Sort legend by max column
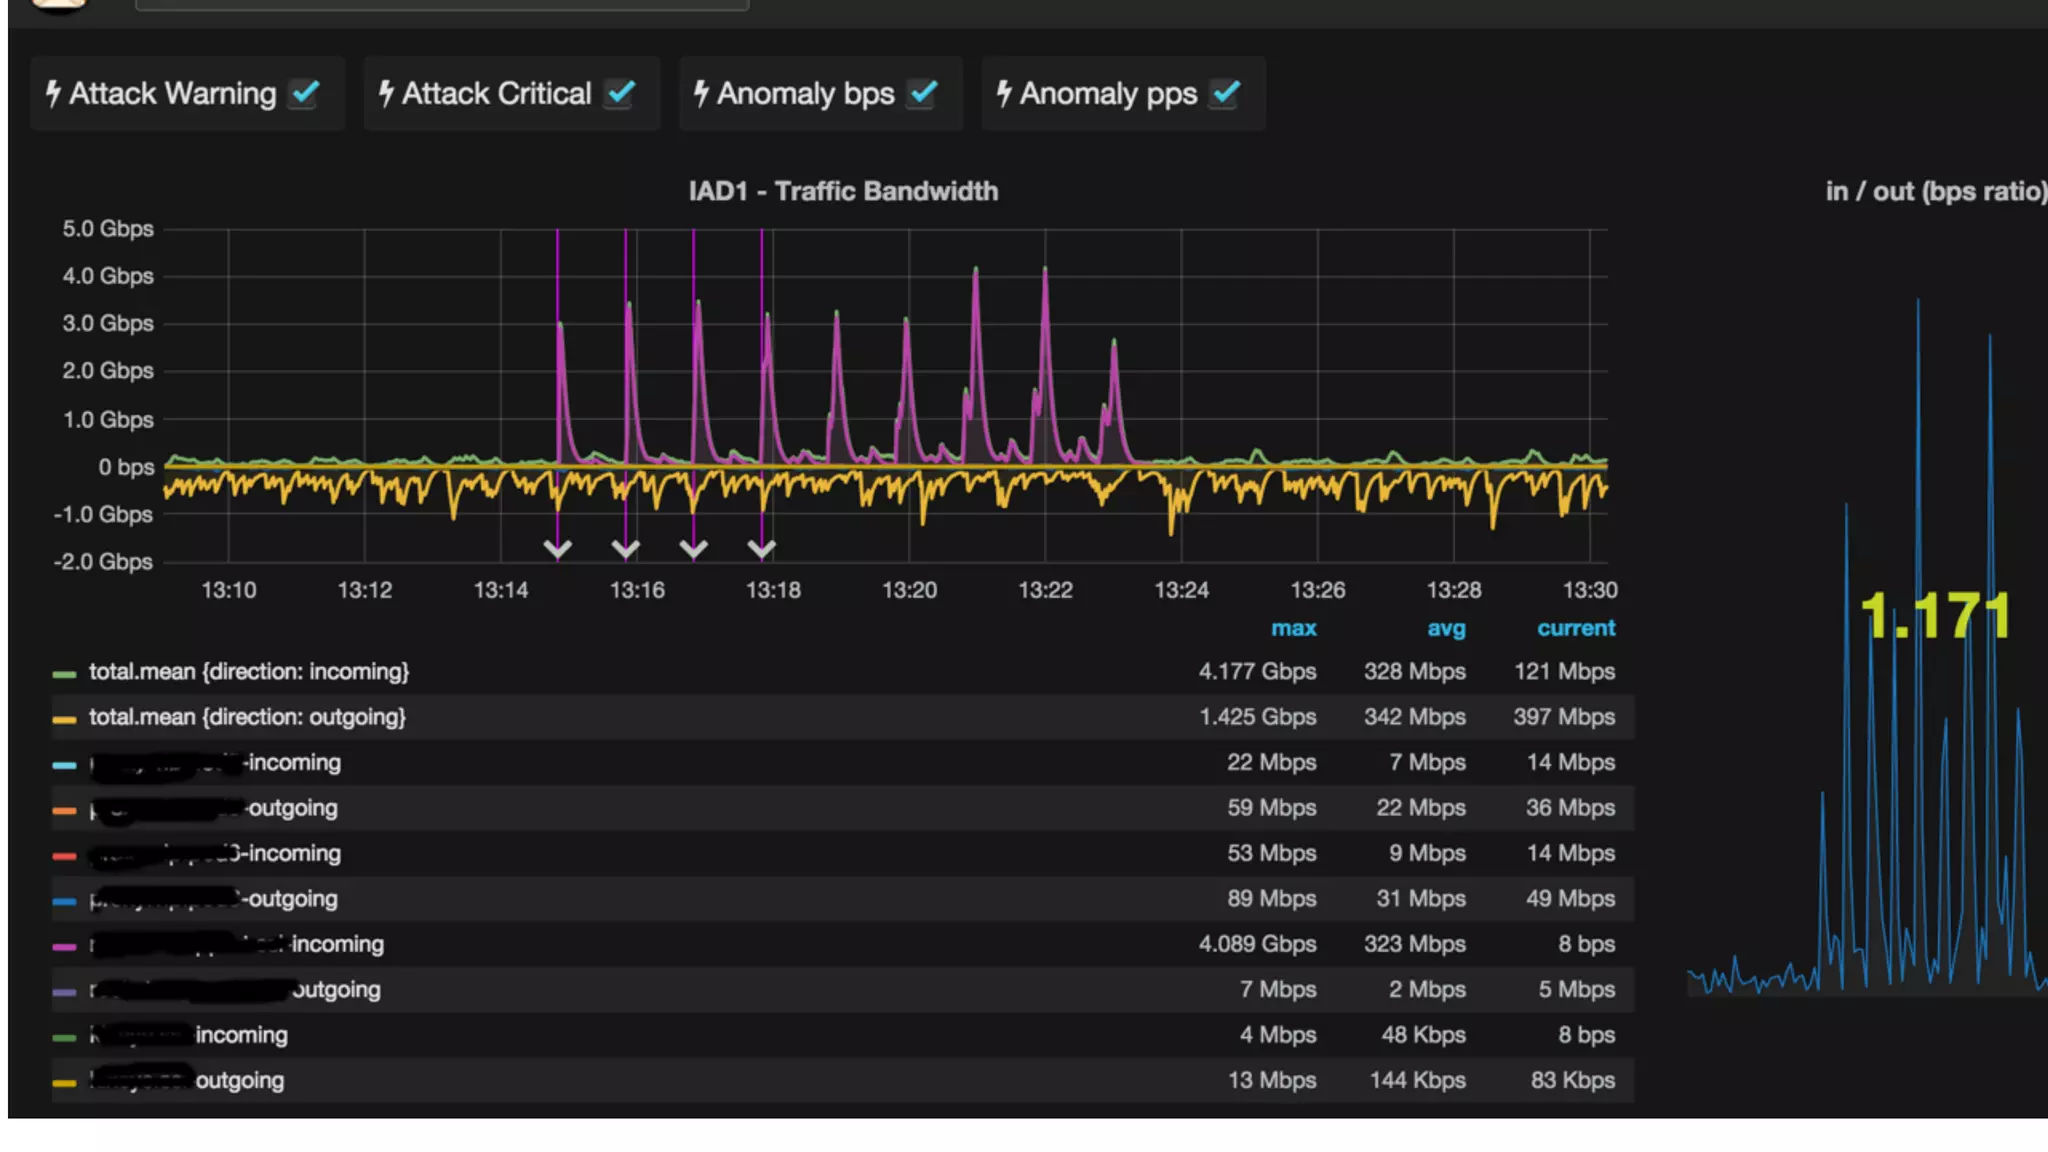 [x=1293, y=628]
